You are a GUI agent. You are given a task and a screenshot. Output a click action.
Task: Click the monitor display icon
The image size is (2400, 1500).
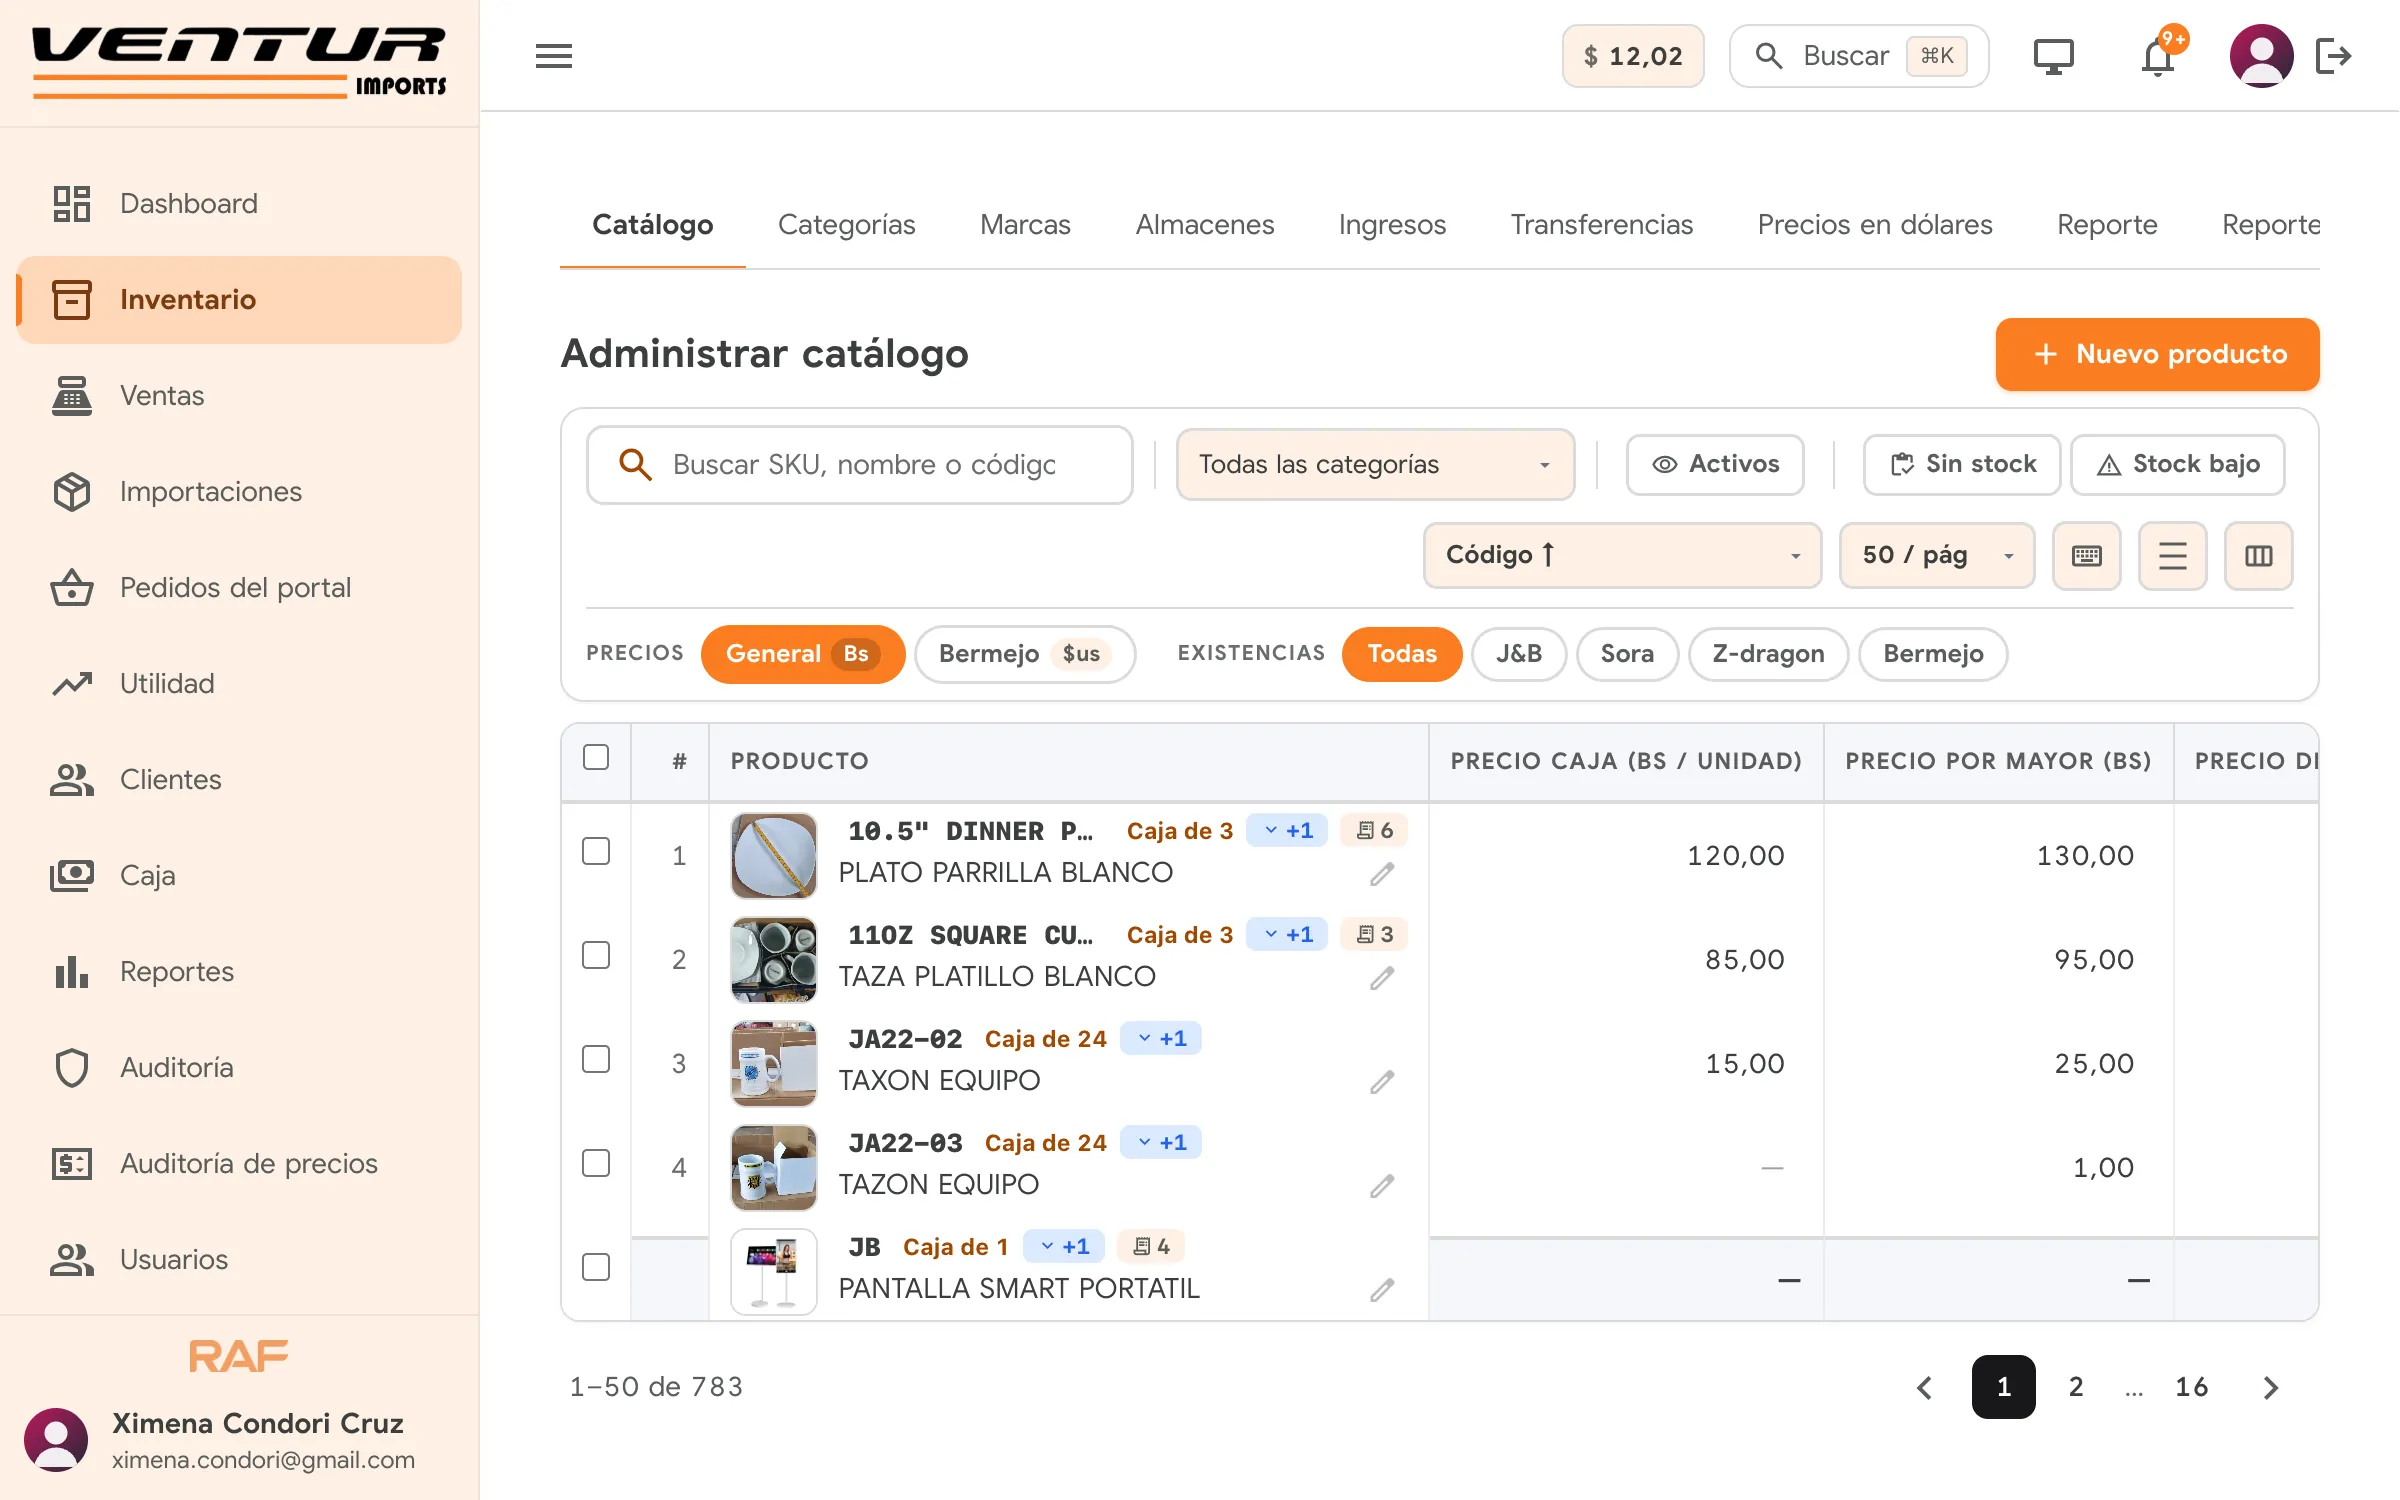click(2054, 56)
